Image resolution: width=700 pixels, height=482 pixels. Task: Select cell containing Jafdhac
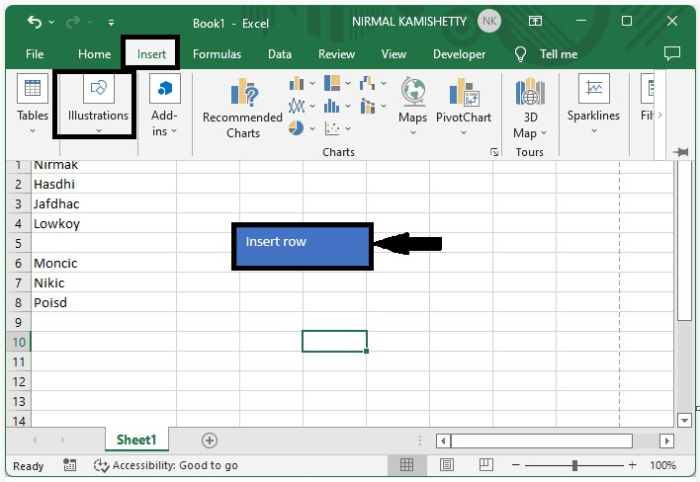[104, 204]
